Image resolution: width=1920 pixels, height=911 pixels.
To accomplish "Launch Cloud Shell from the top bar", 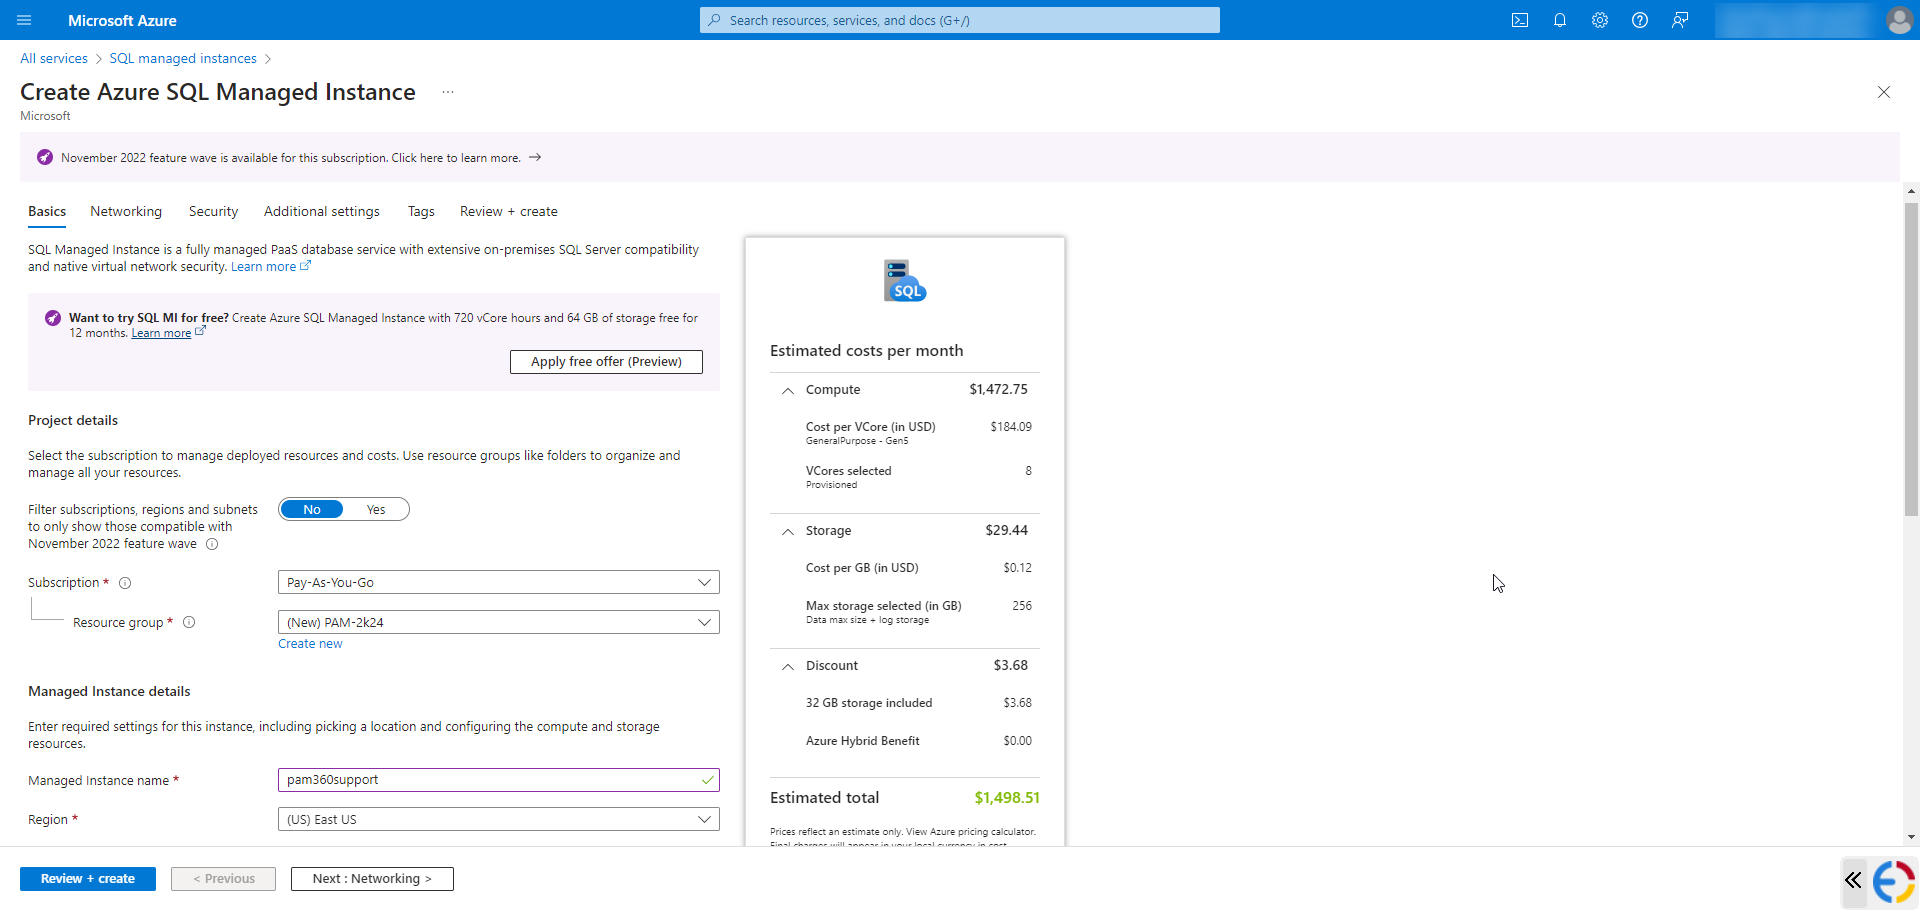I will [x=1520, y=20].
